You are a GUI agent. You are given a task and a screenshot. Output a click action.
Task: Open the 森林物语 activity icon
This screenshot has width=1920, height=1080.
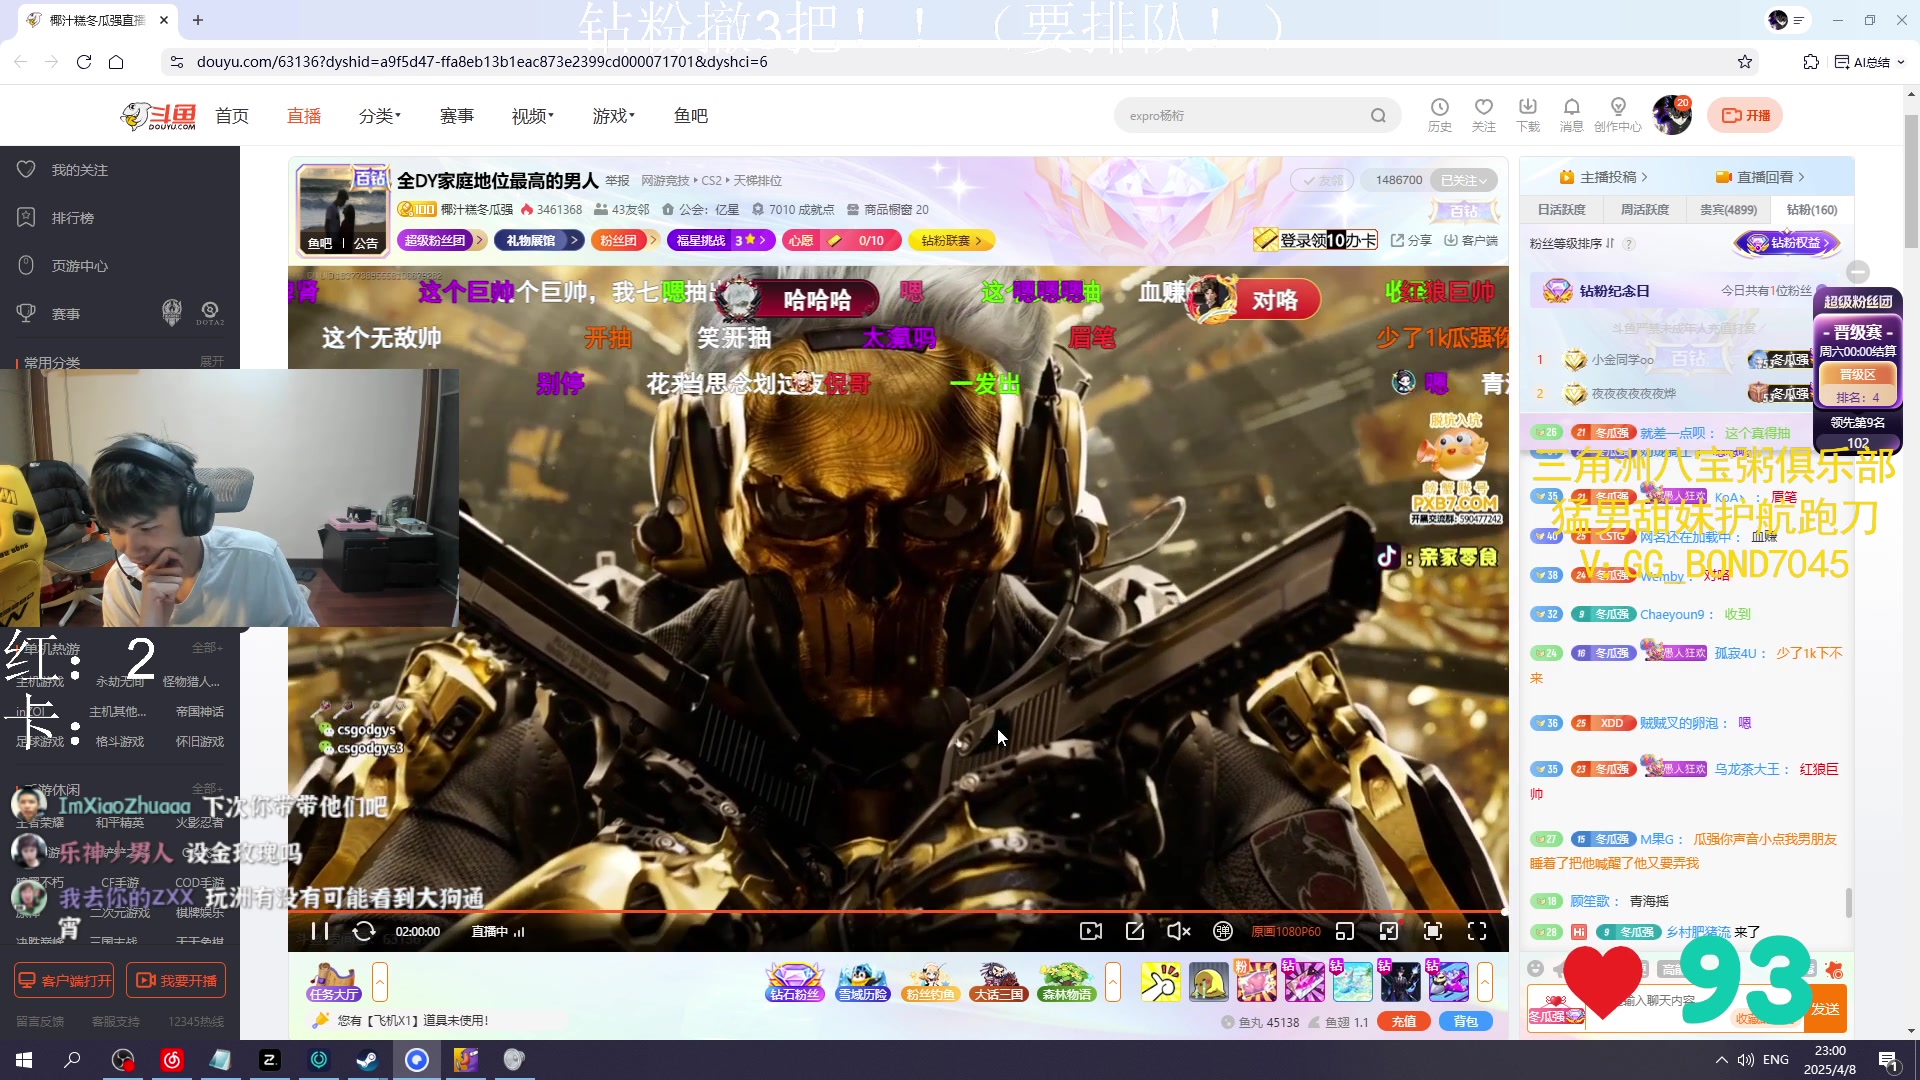(x=1066, y=982)
